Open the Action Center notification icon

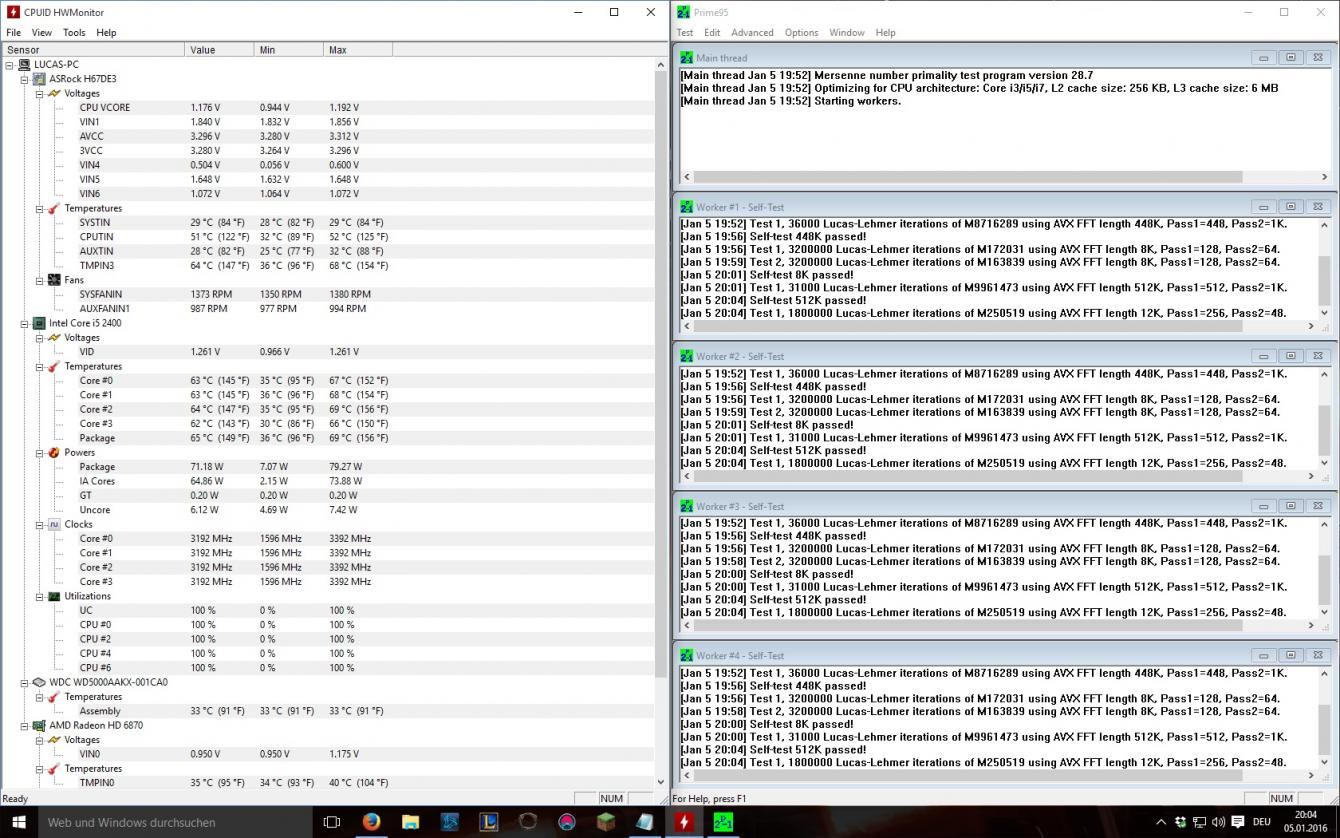coord(1237,822)
